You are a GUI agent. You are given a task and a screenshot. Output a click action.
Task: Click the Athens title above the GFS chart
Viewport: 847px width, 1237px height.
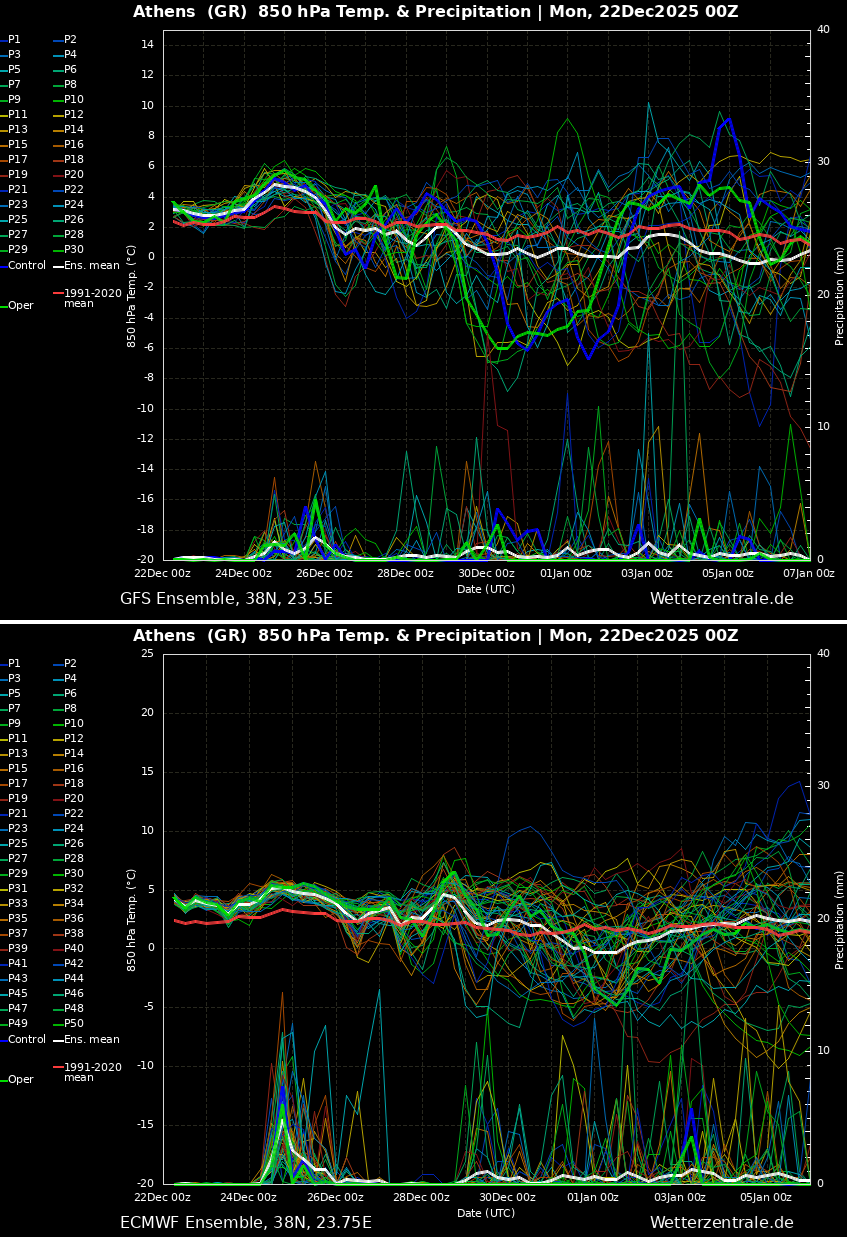[435, 12]
